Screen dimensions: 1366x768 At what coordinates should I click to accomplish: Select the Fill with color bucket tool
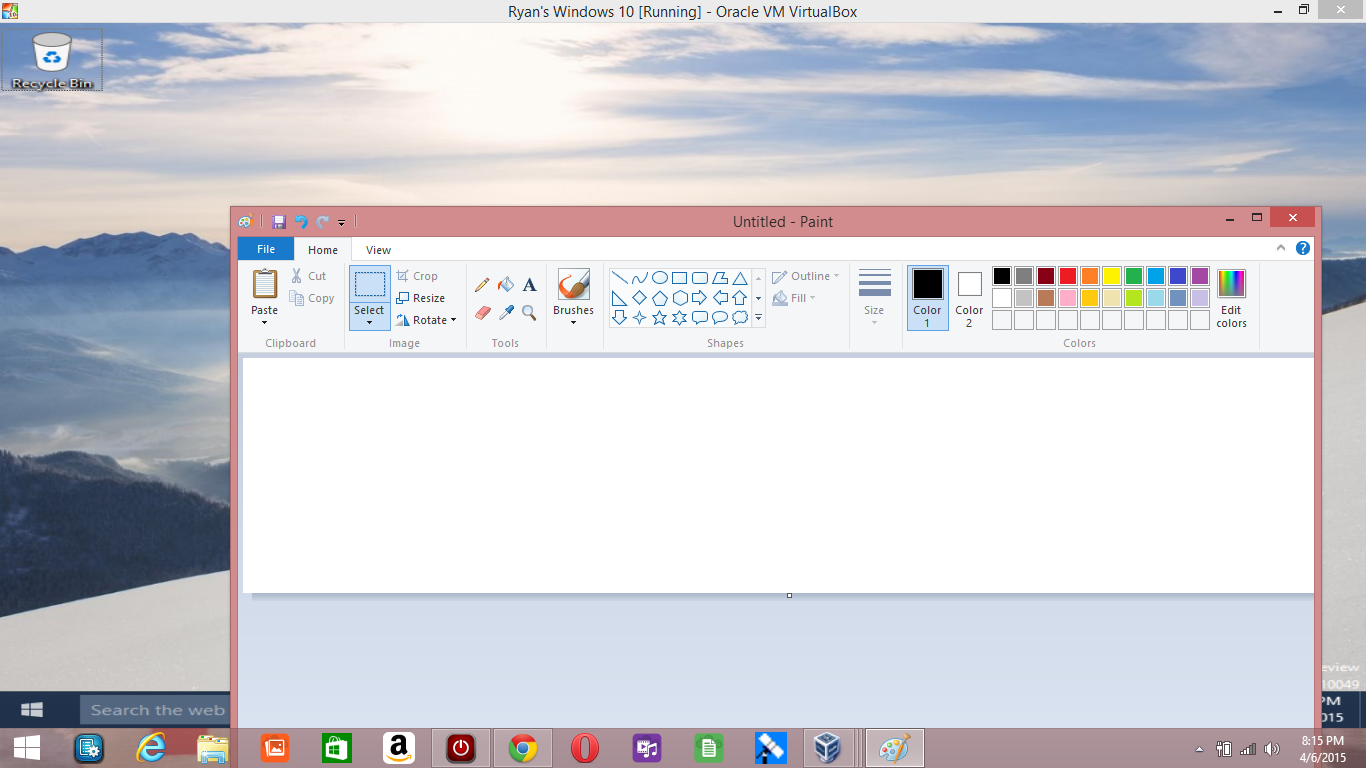coord(505,283)
